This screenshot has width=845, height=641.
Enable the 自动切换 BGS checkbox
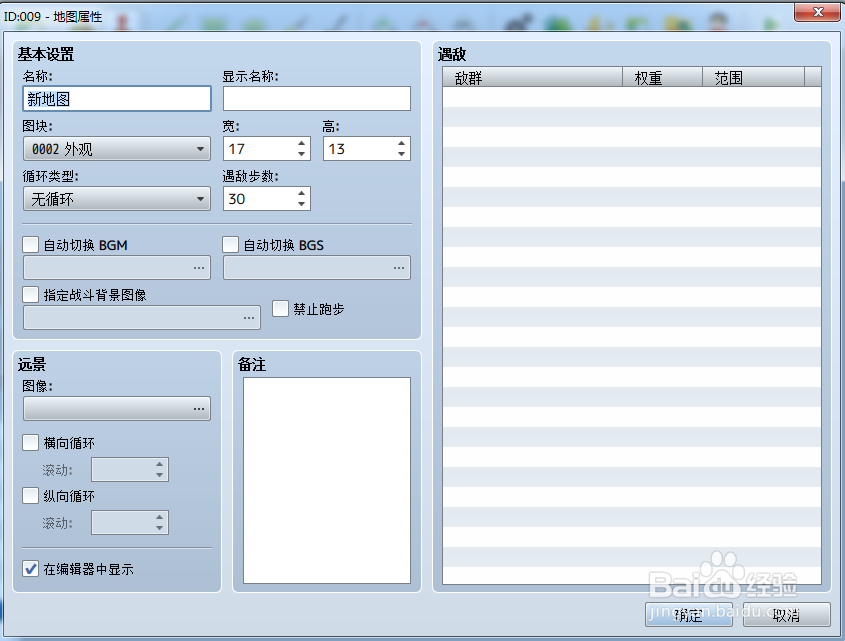coord(230,244)
